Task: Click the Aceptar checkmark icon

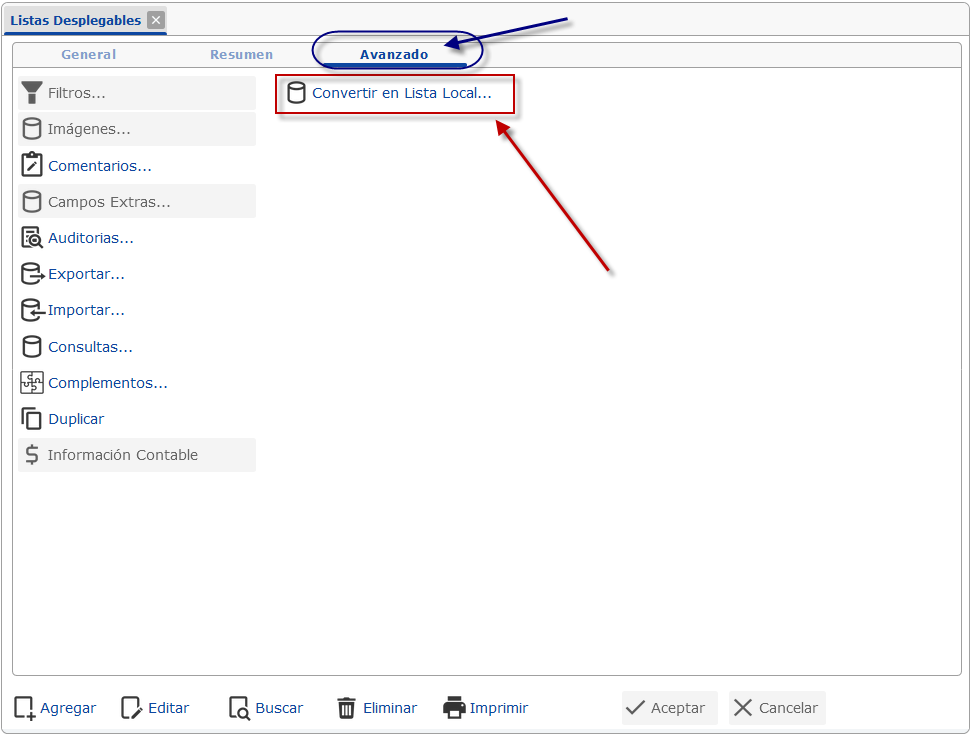Action: click(x=635, y=707)
